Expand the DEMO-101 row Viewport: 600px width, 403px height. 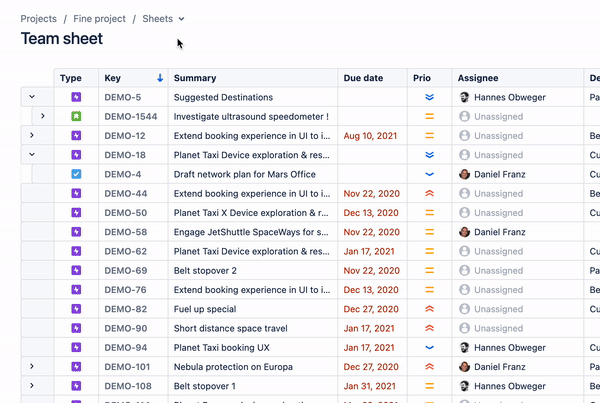(32, 367)
